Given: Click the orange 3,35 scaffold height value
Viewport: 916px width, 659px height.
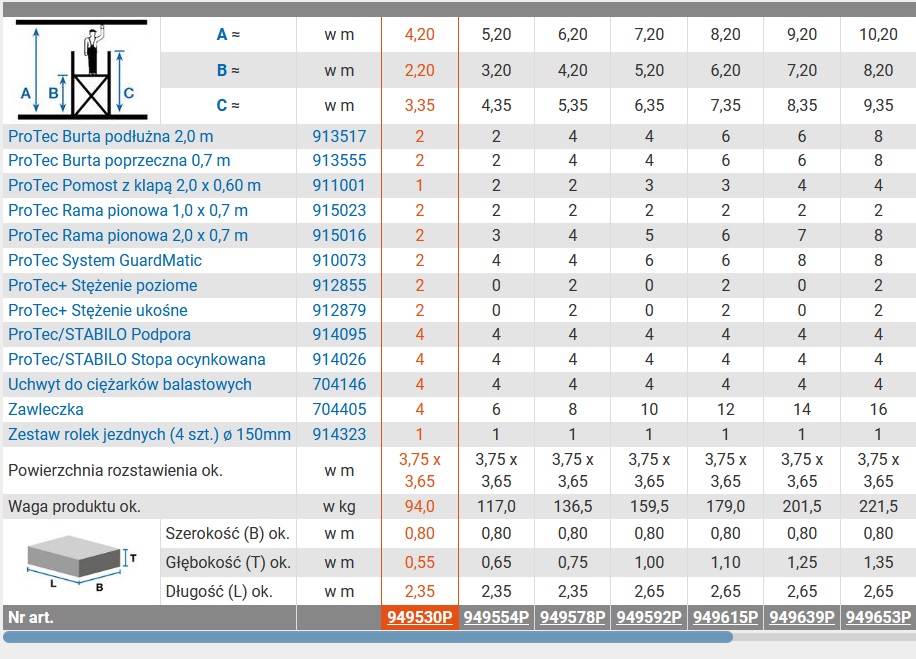Looking at the screenshot, I should [x=420, y=106].
